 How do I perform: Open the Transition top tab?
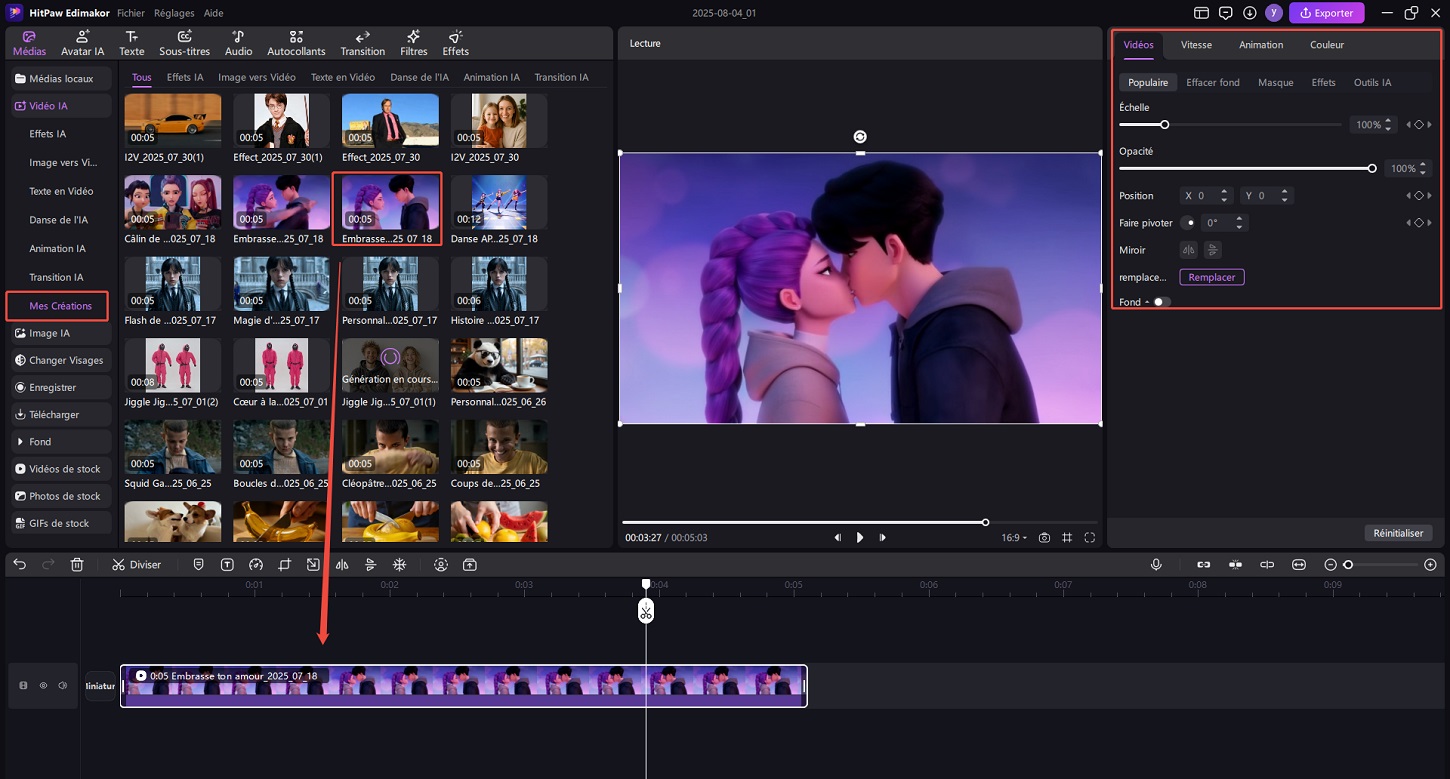(362, 43)
